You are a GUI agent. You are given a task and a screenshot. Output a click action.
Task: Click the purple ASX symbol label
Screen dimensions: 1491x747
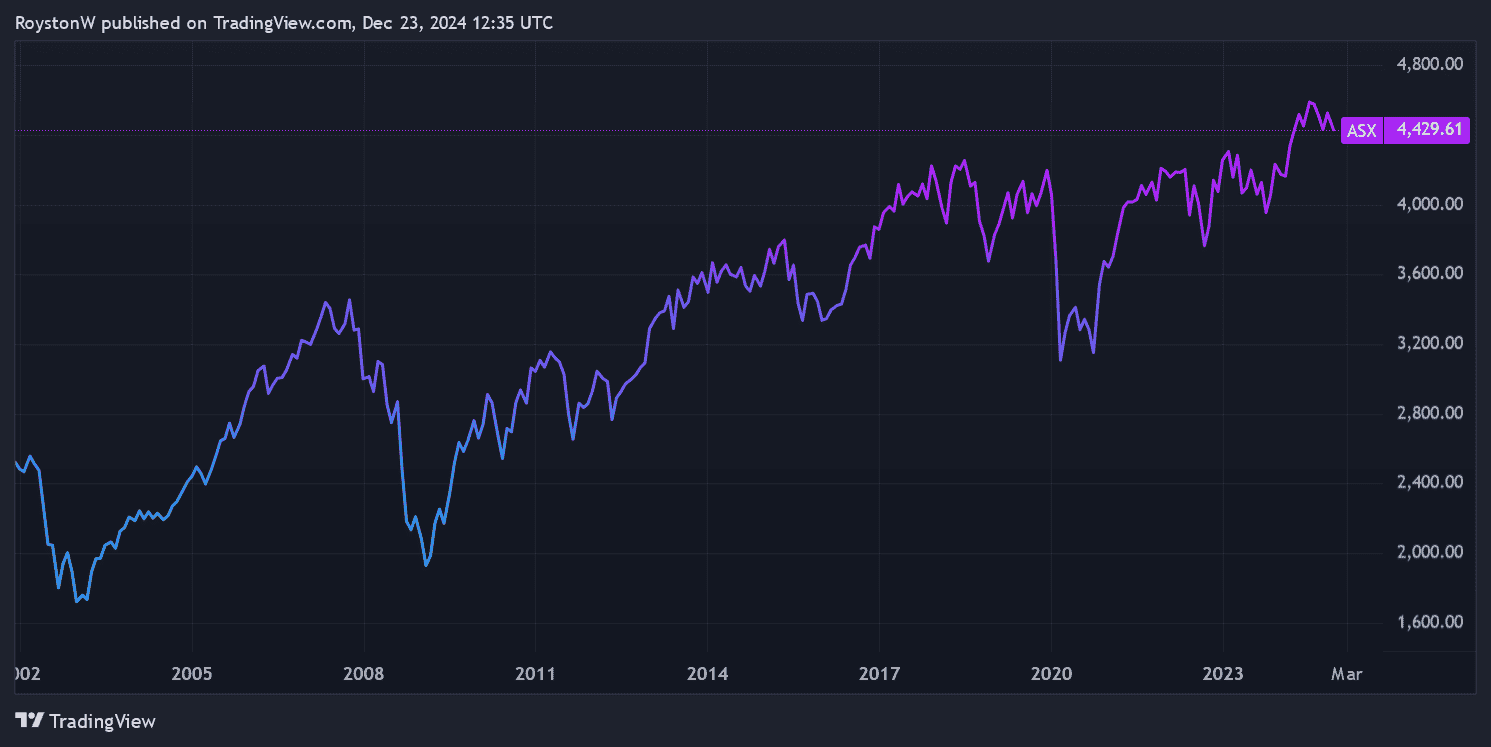1361,130
